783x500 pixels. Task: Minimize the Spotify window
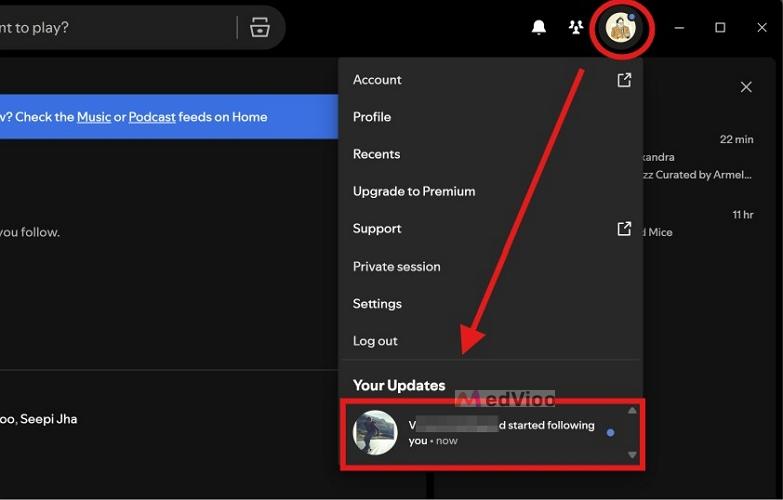click(x=679, y=27)
